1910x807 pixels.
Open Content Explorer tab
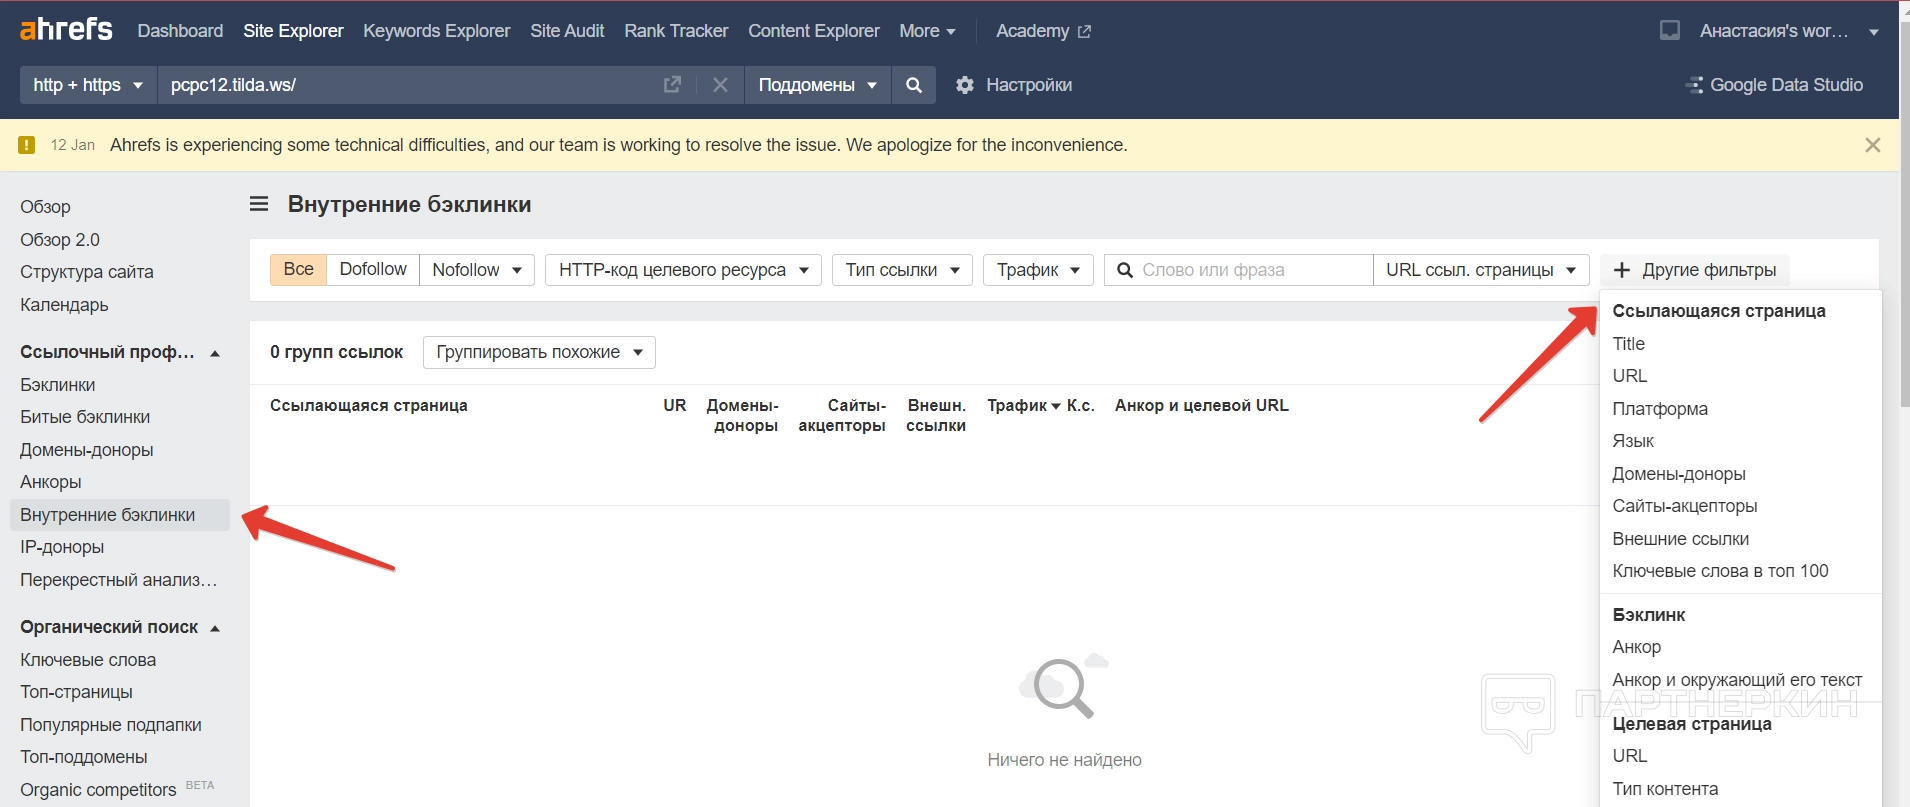[x=814, y=31]
